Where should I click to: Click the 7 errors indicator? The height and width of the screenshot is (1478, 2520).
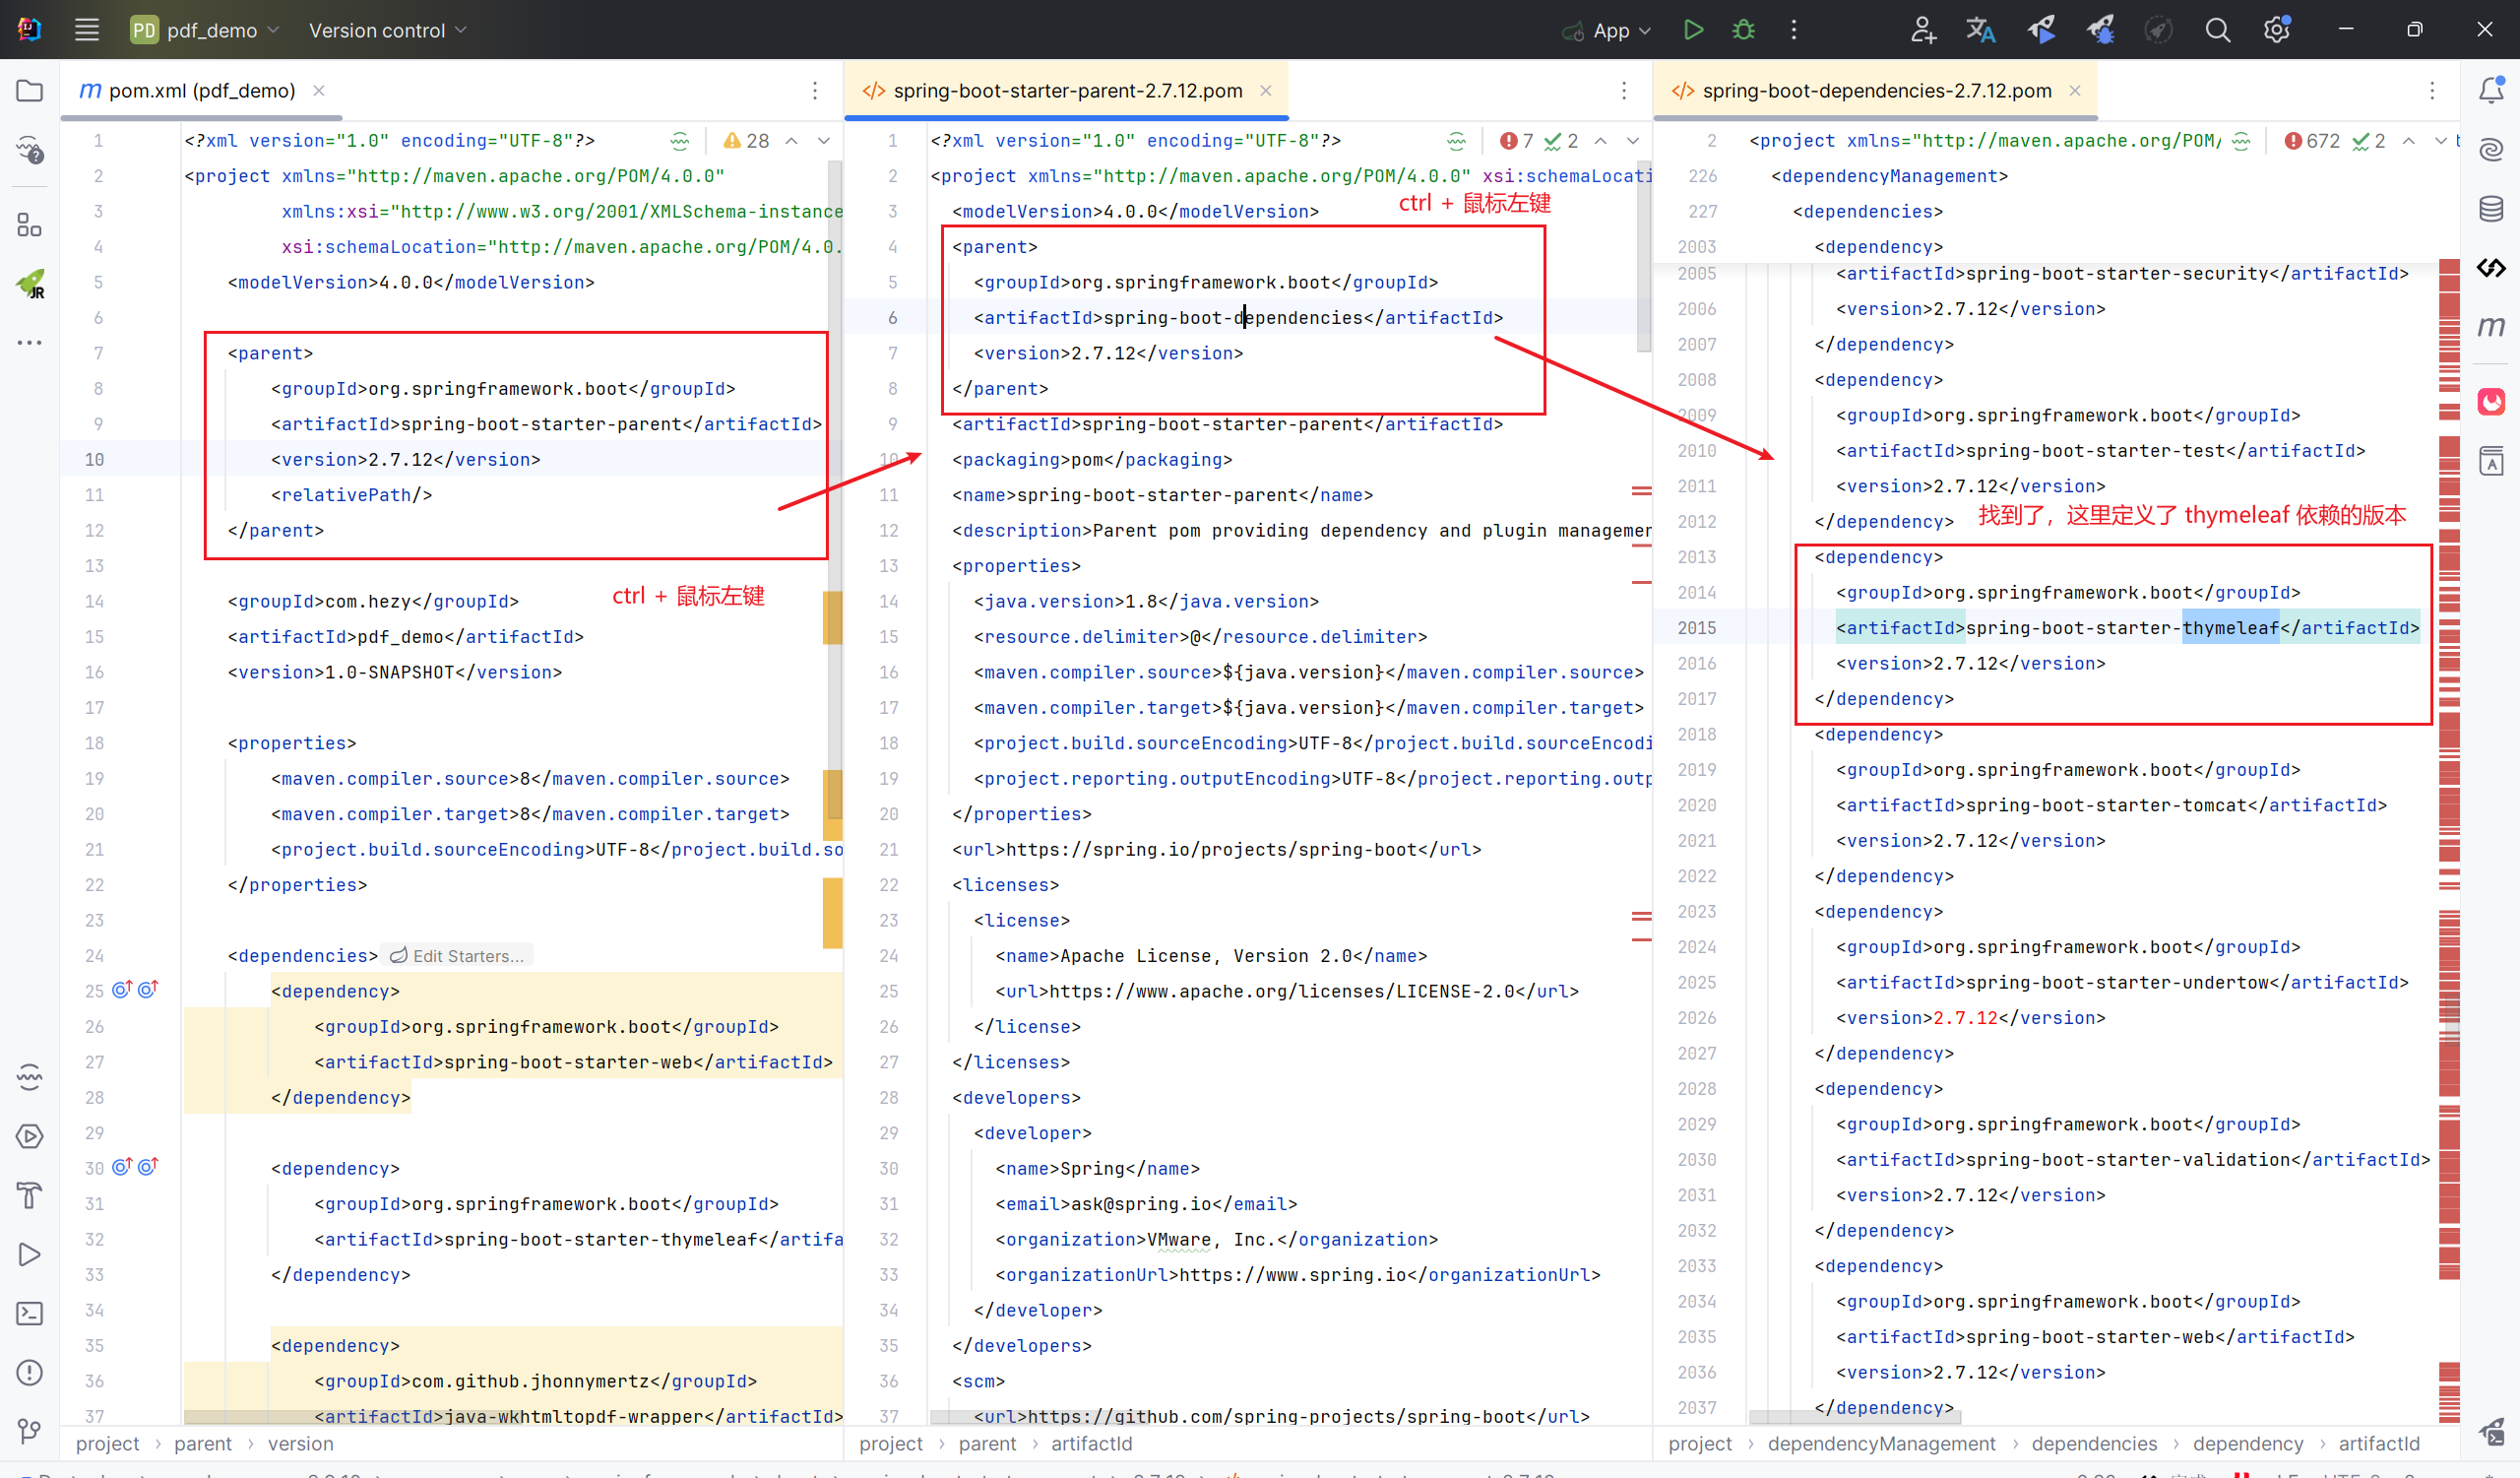pyautogui.click(x=1518, y=141)
